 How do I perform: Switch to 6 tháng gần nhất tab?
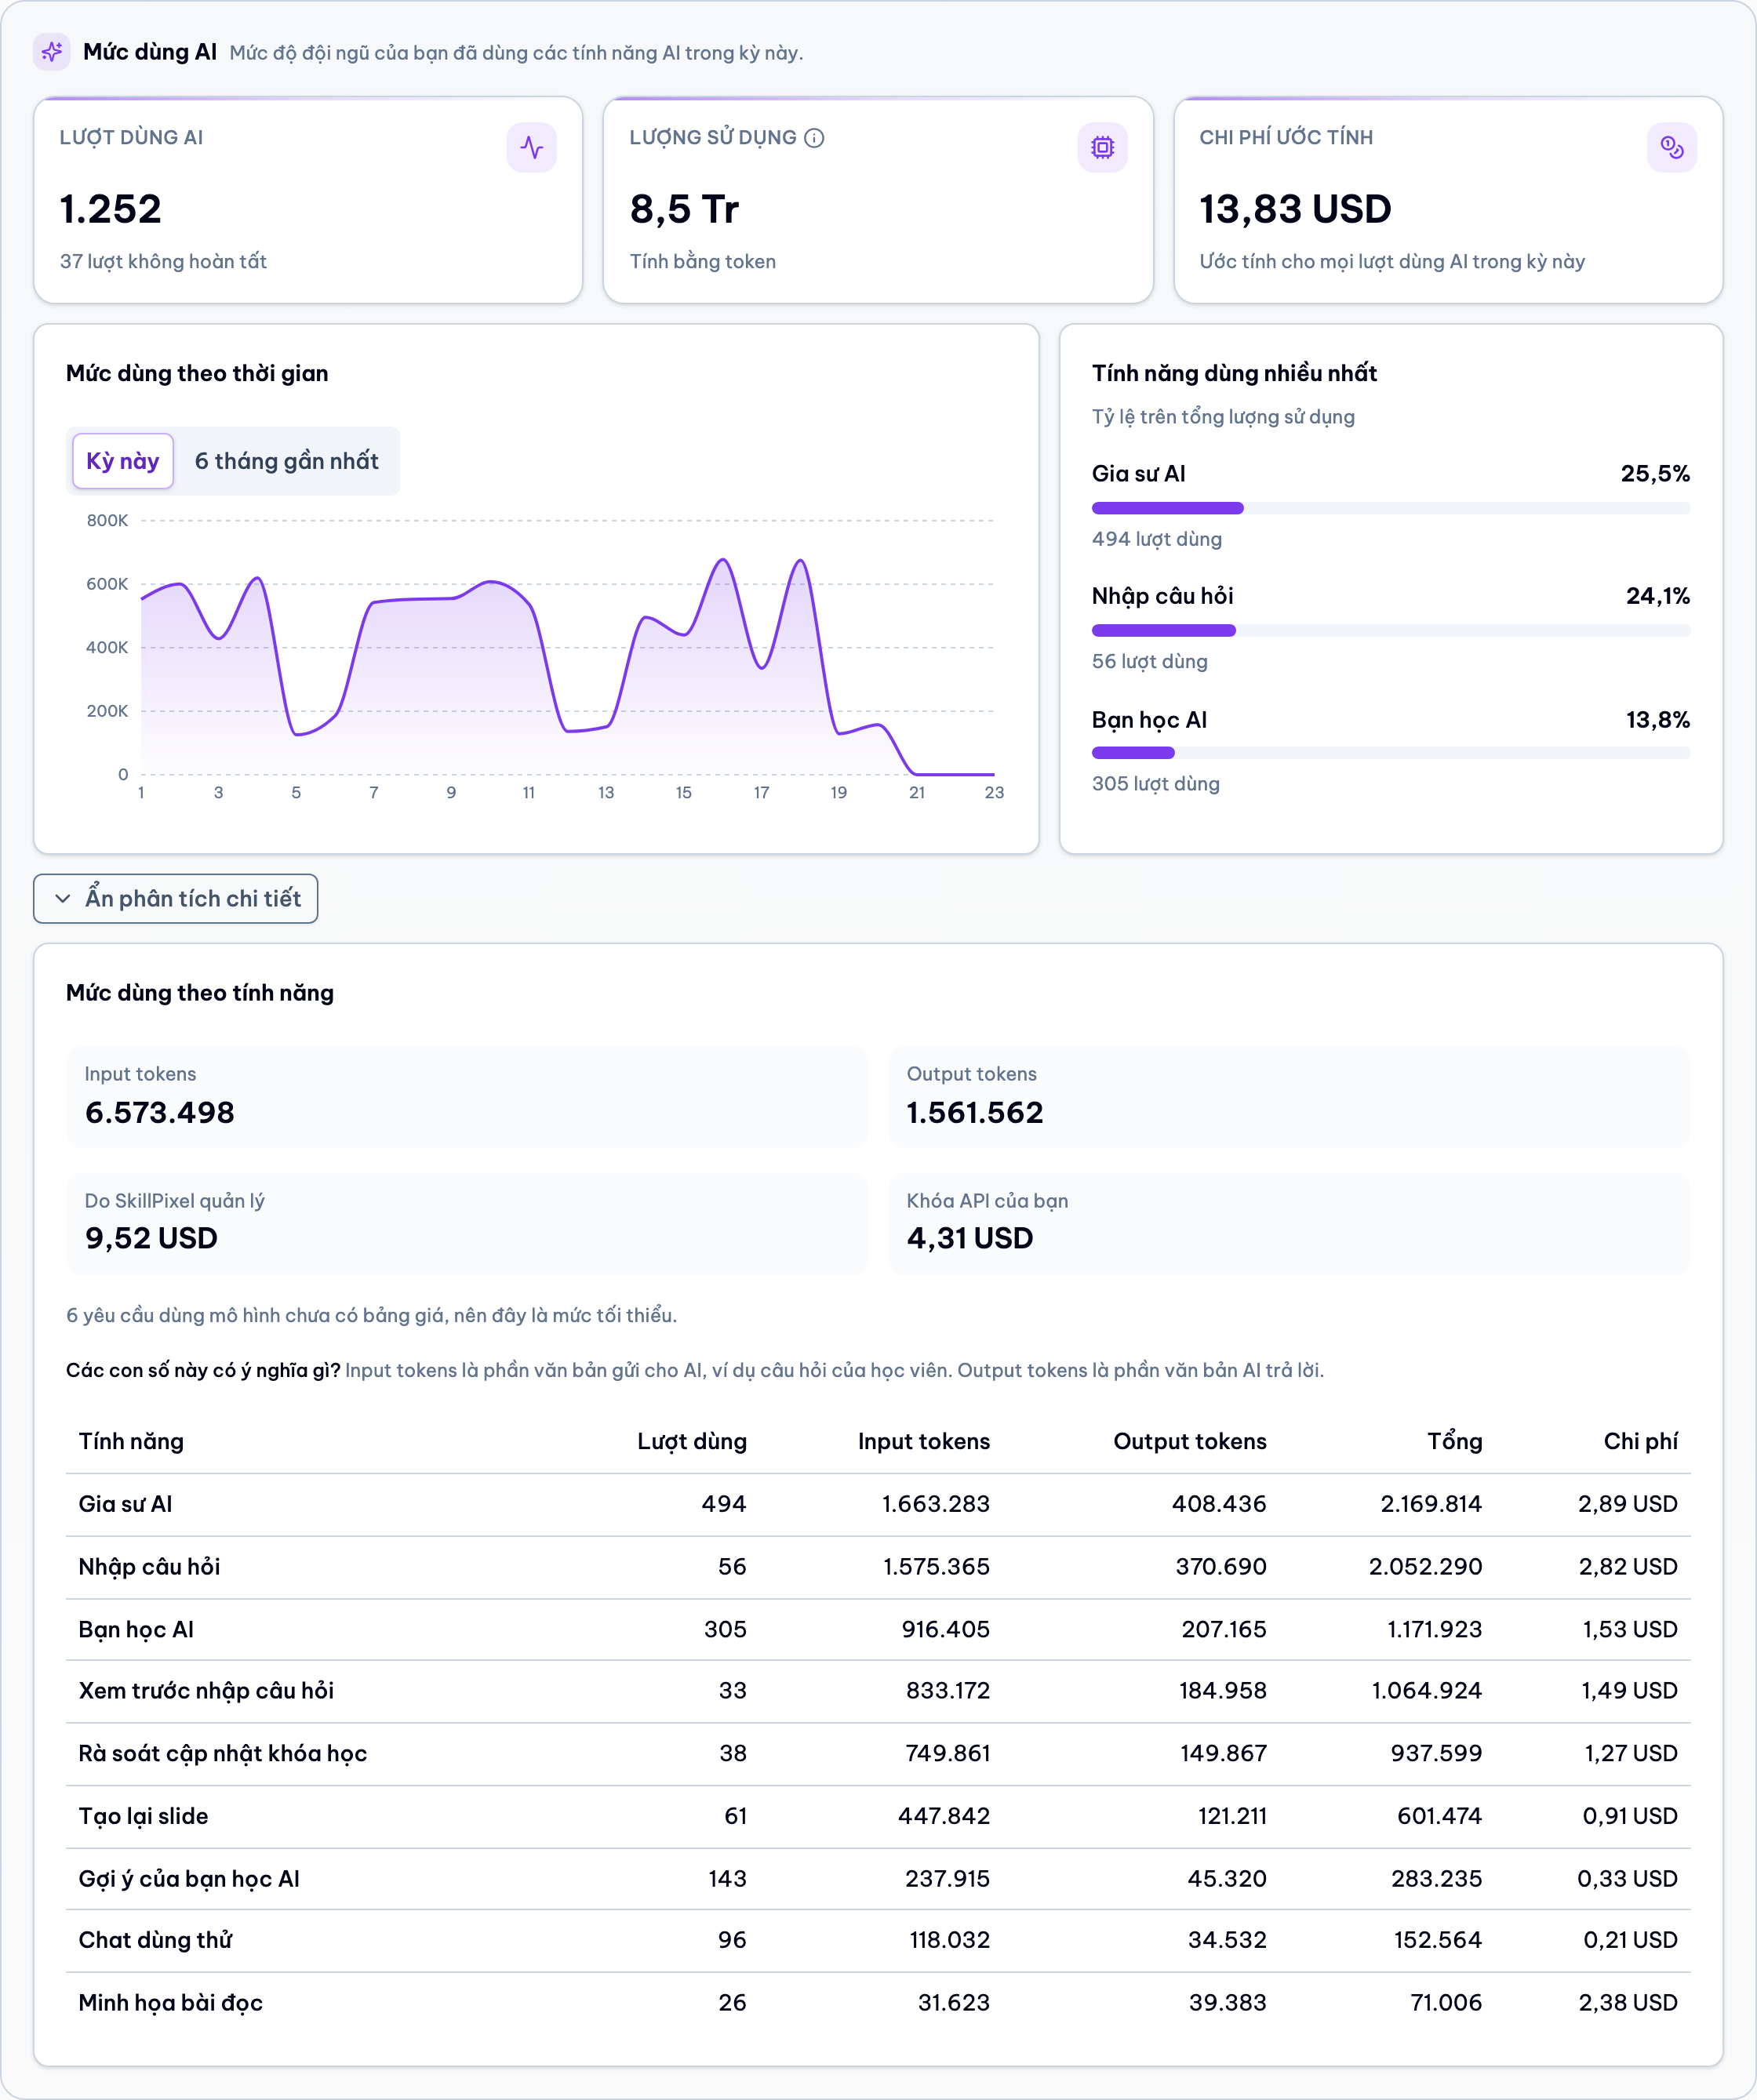[286, 461]
